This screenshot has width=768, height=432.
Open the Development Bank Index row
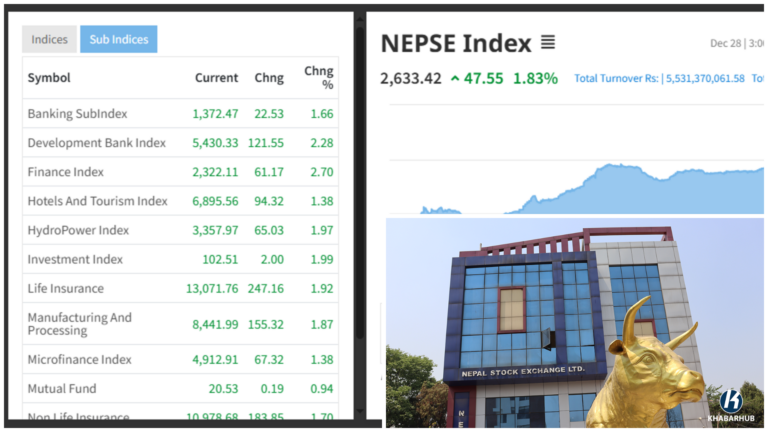pos(97,143)
